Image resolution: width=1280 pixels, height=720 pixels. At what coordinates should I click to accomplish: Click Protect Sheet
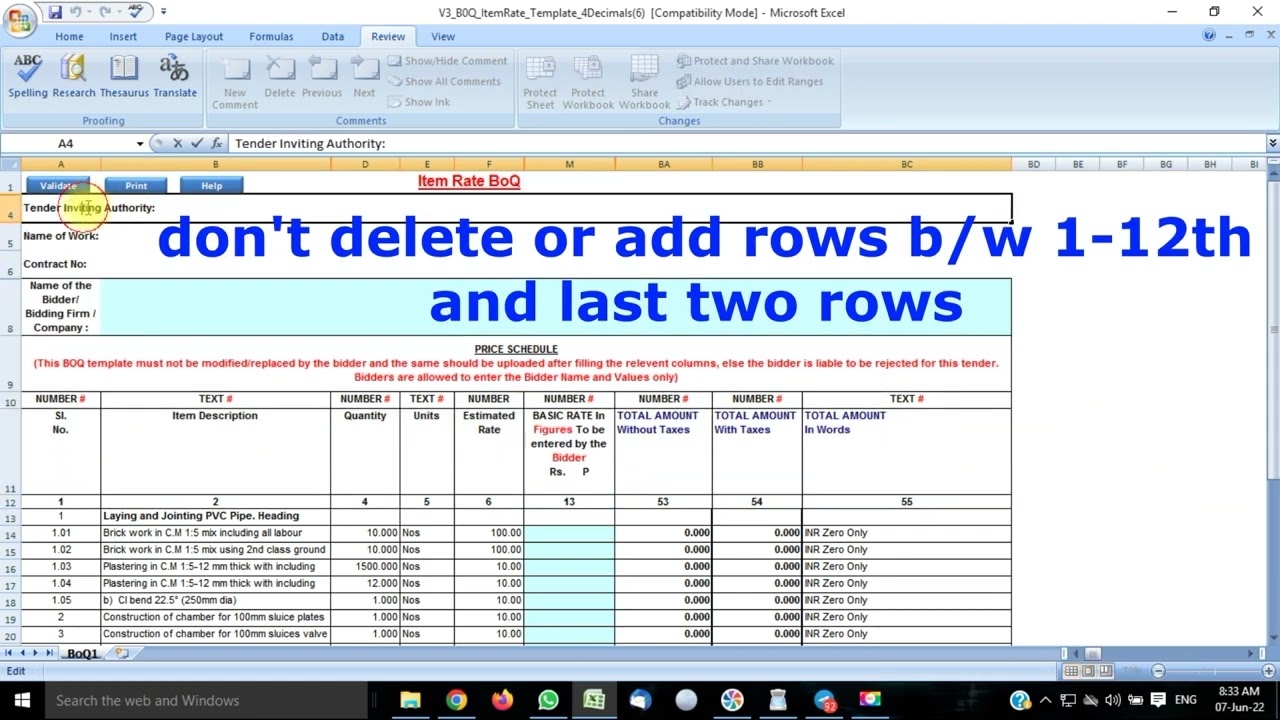[x=540, y=82]
